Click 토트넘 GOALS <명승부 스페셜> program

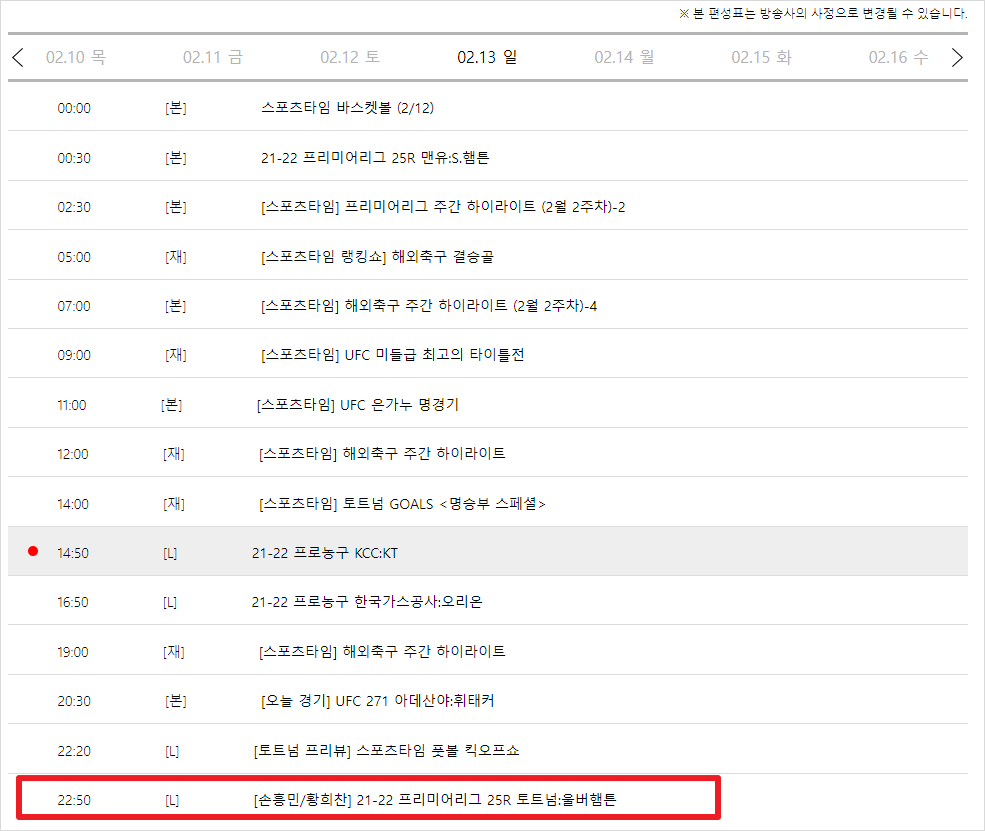coord(402,504)
